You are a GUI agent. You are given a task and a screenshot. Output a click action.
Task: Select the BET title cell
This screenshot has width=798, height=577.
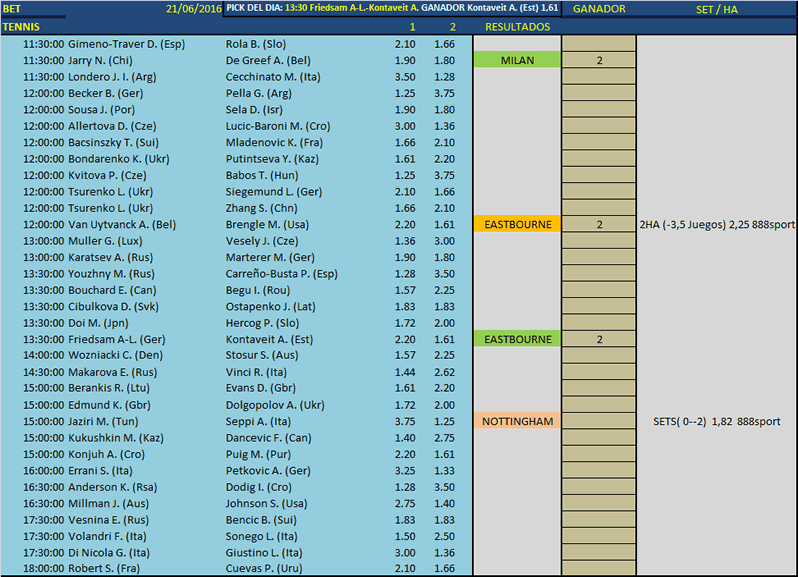point(11,9)
